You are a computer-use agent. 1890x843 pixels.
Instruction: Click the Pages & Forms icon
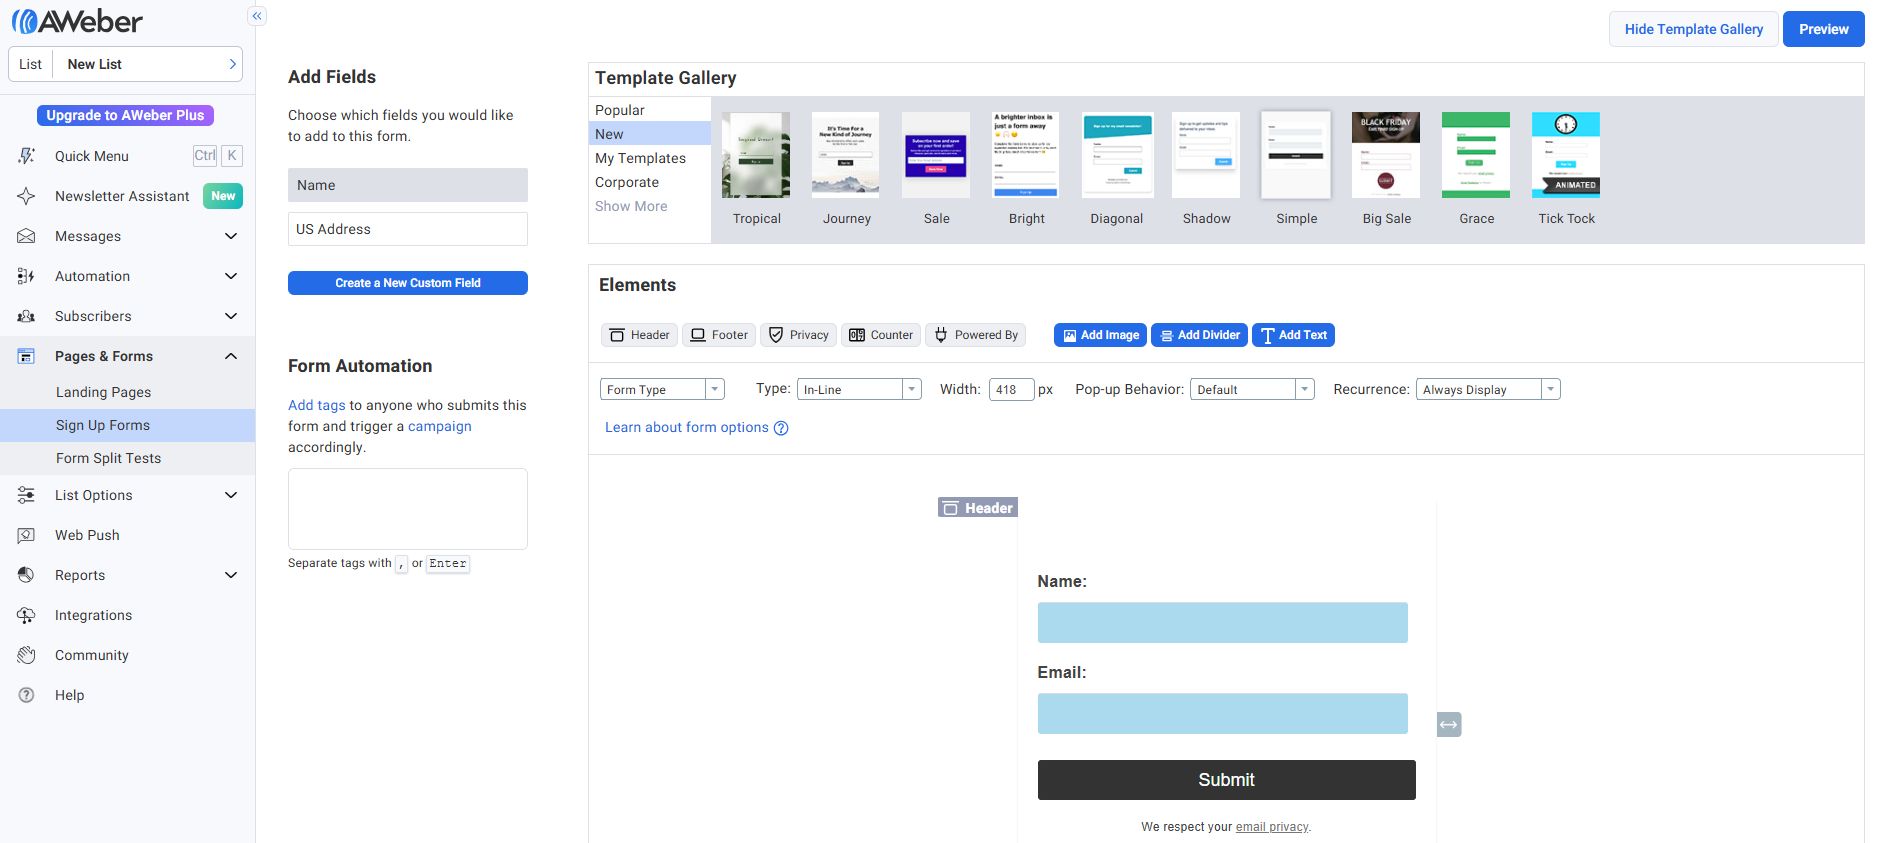[26, 356]
